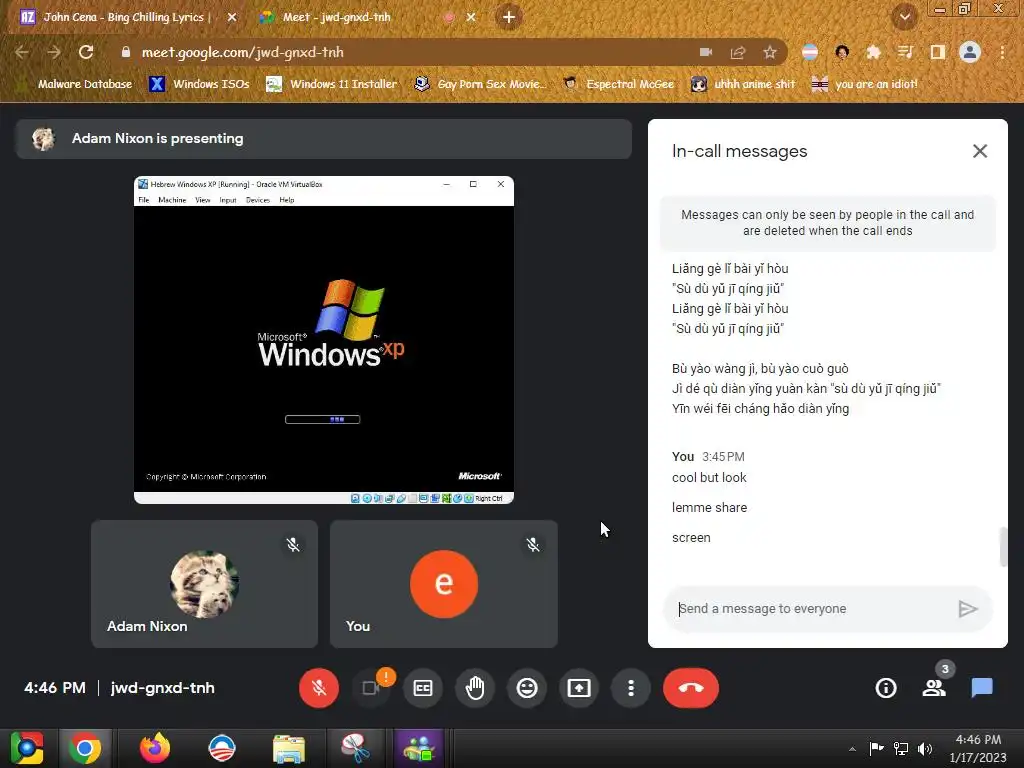1024x768 pixels.
Task: Bookmark this tab with the star
Action: (x=770, y=52)
